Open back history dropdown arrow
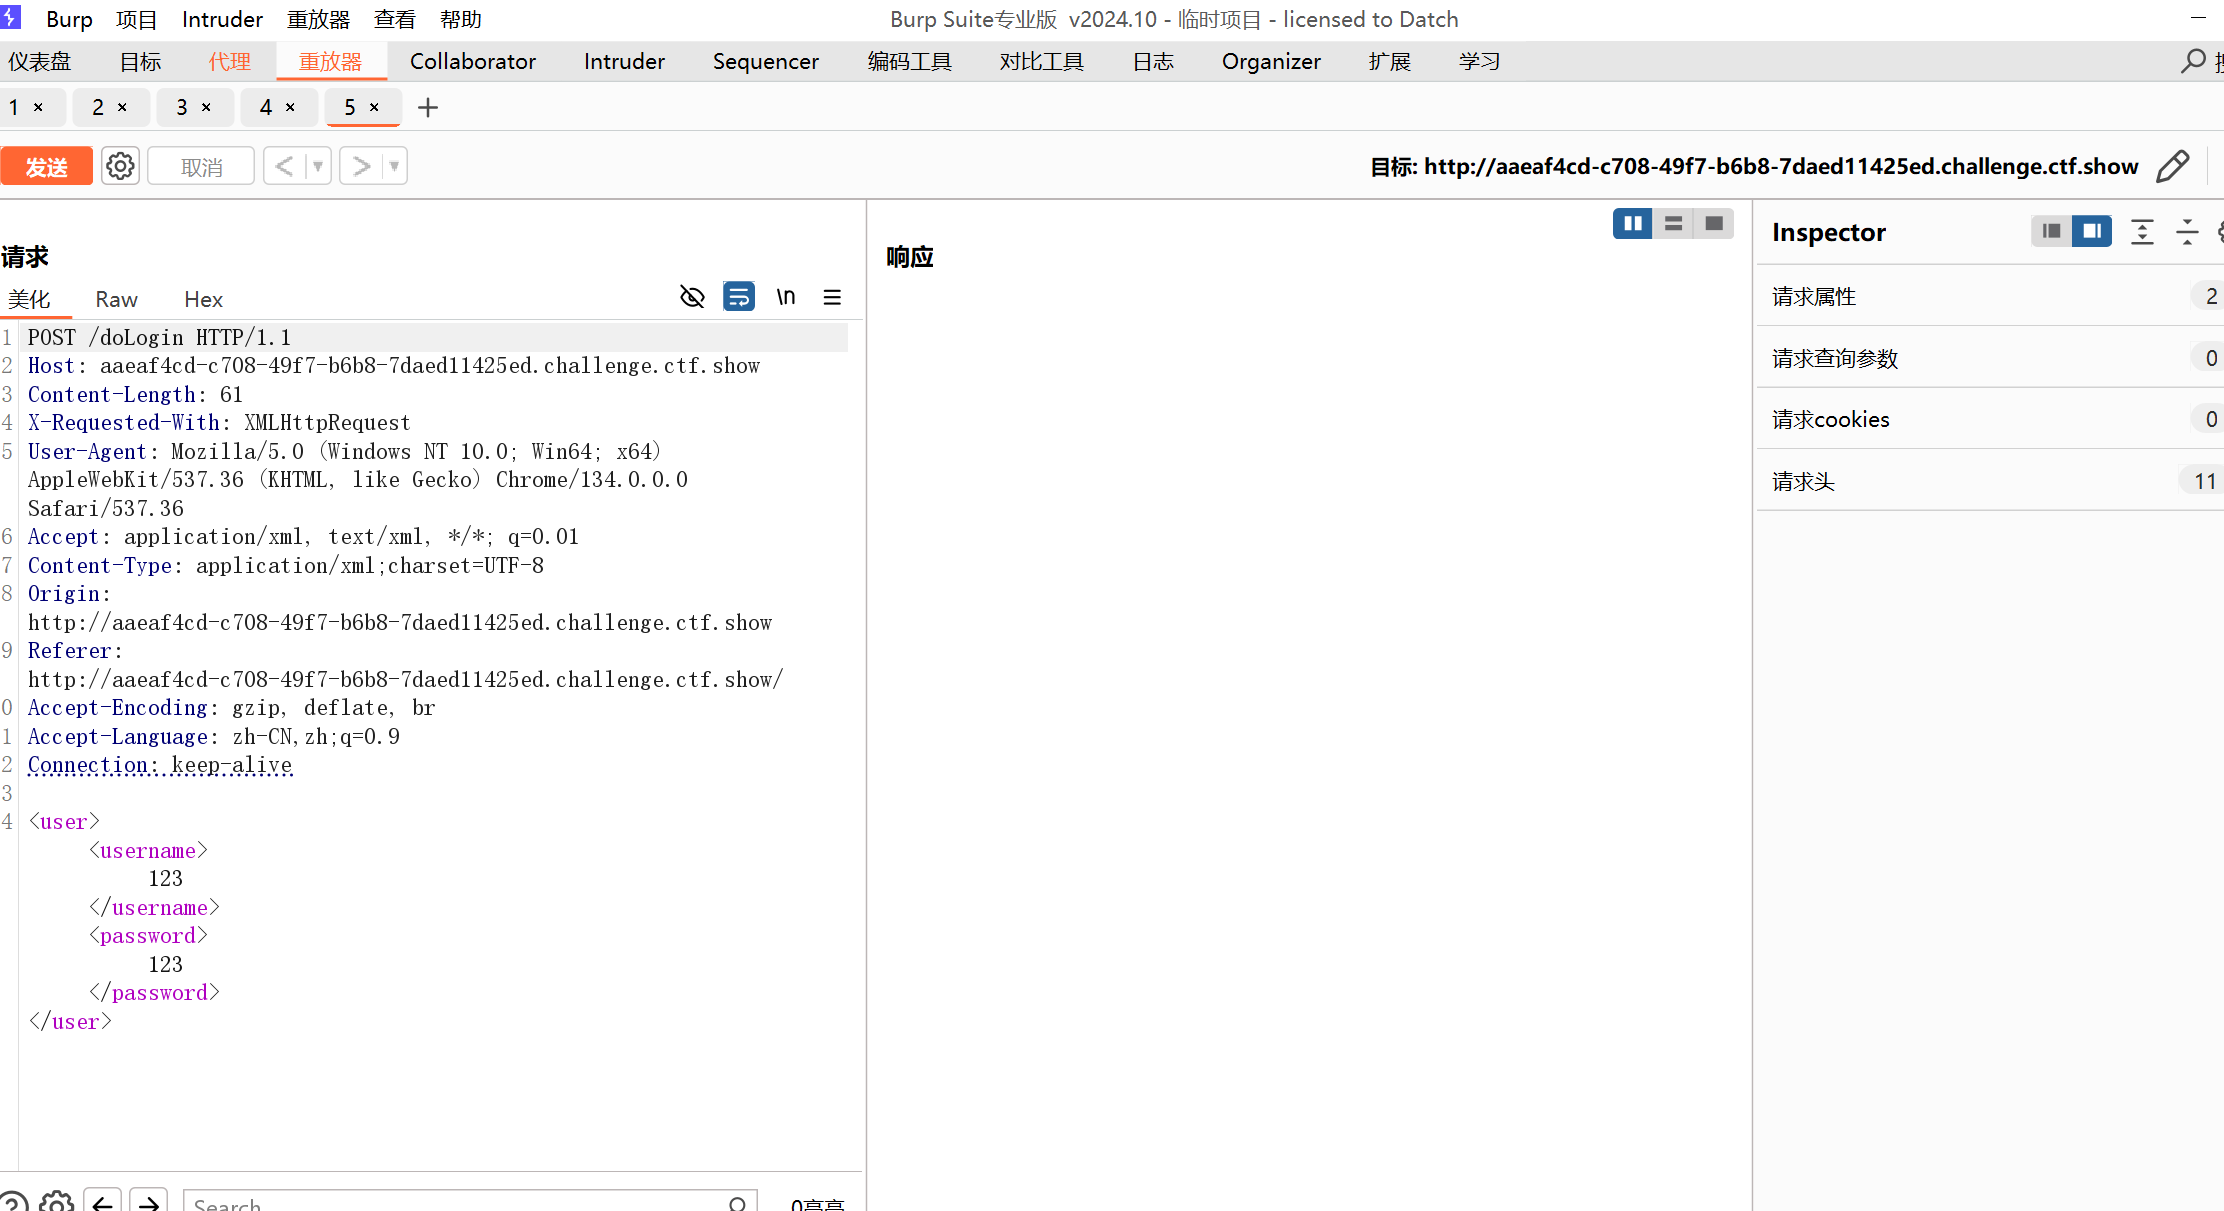The height and width of the screenshot is (1211, 2224). click(318, 166)
